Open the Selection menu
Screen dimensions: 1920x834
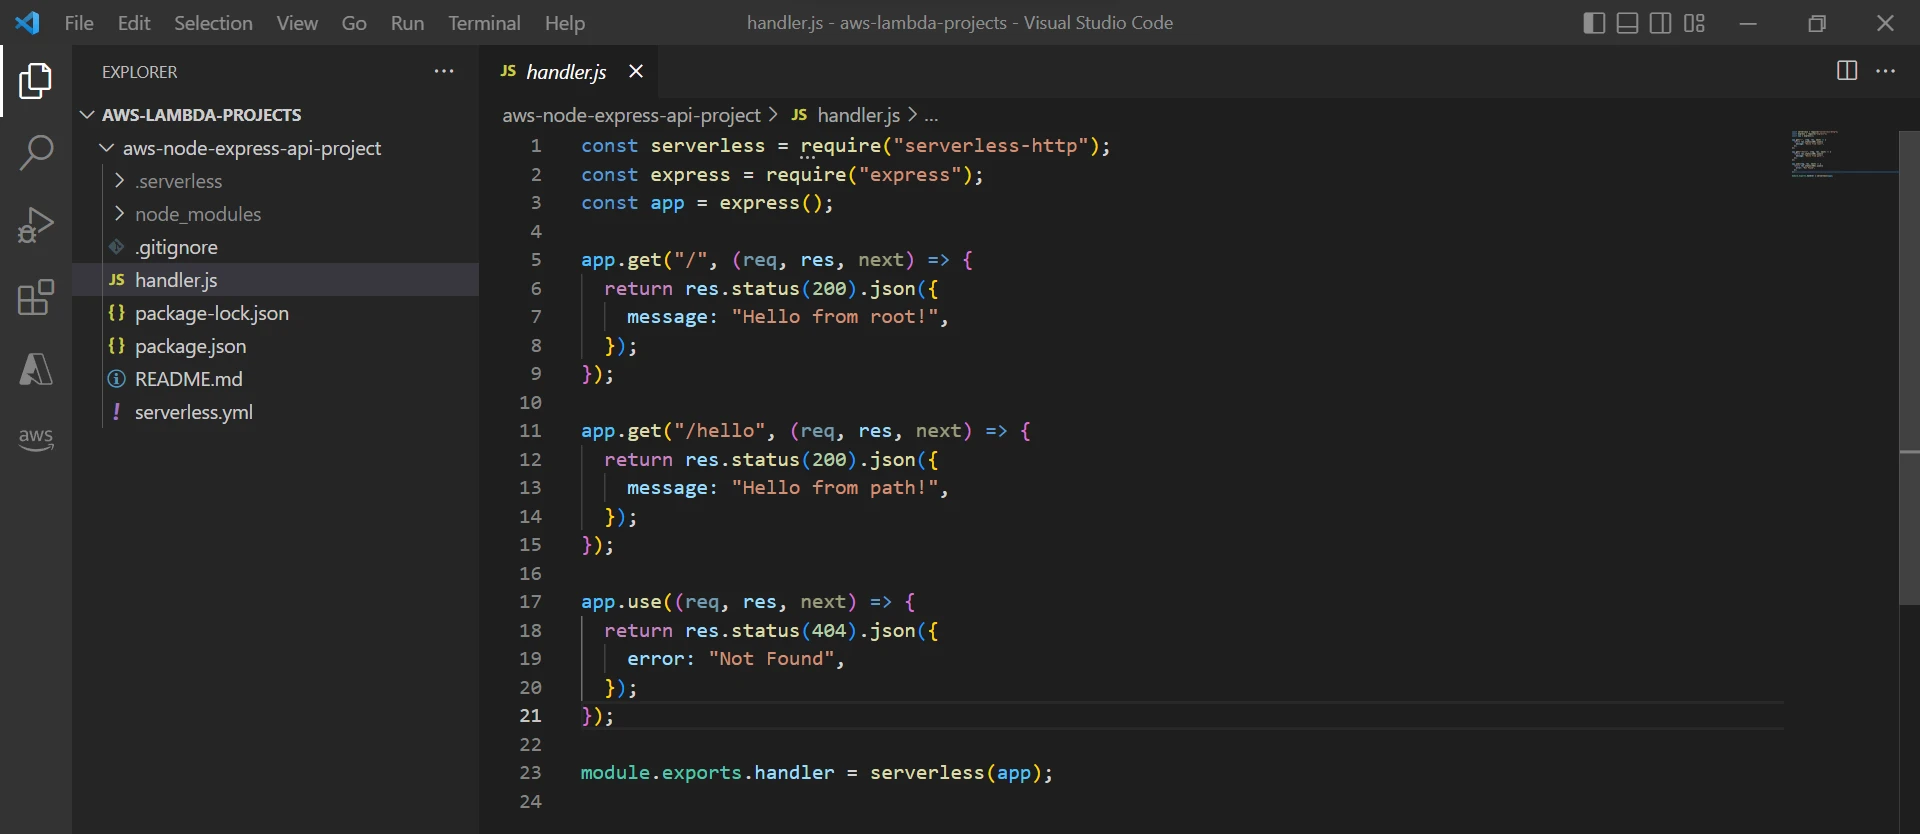(213, 23)
